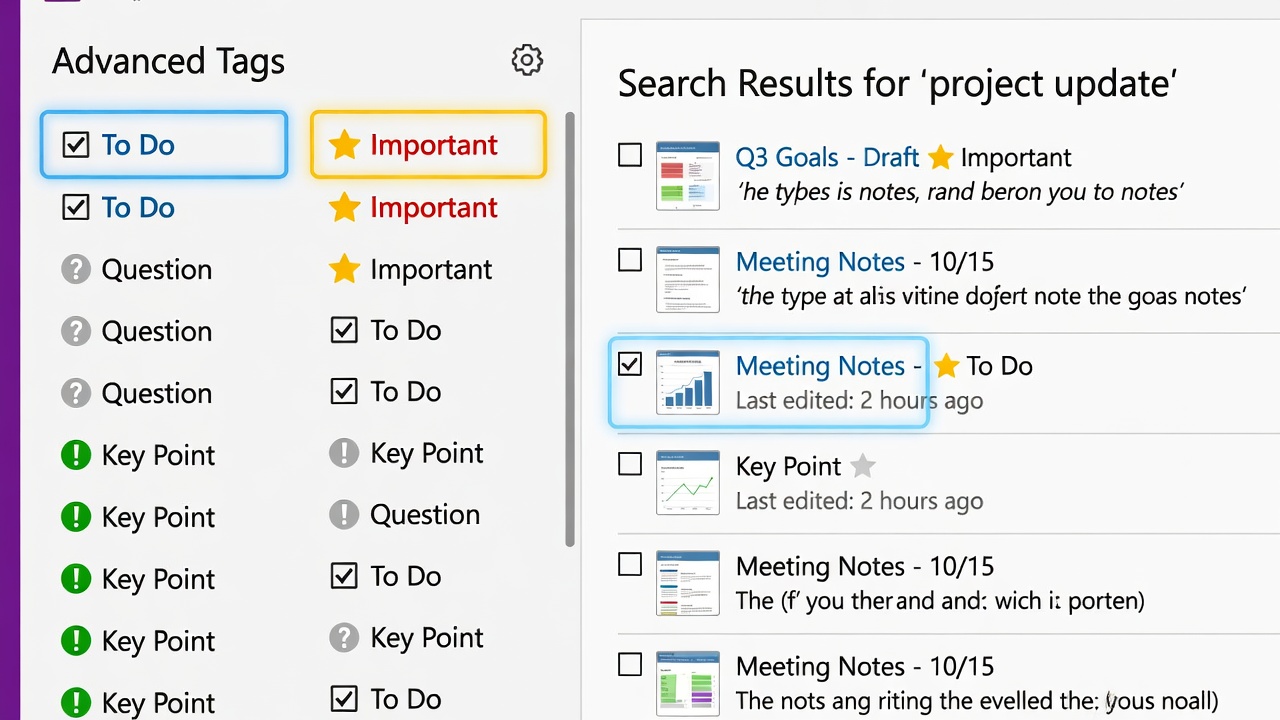Open Meeting Notes - 10/15 blue title link
1280x720 pixels.
(820, 262)
